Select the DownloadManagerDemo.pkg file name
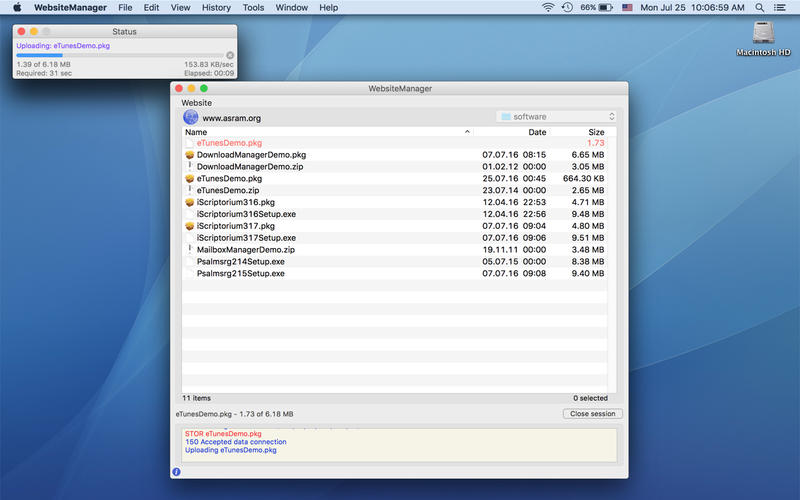This screenshot has height=500, width=800. click(x=252, y=155)
